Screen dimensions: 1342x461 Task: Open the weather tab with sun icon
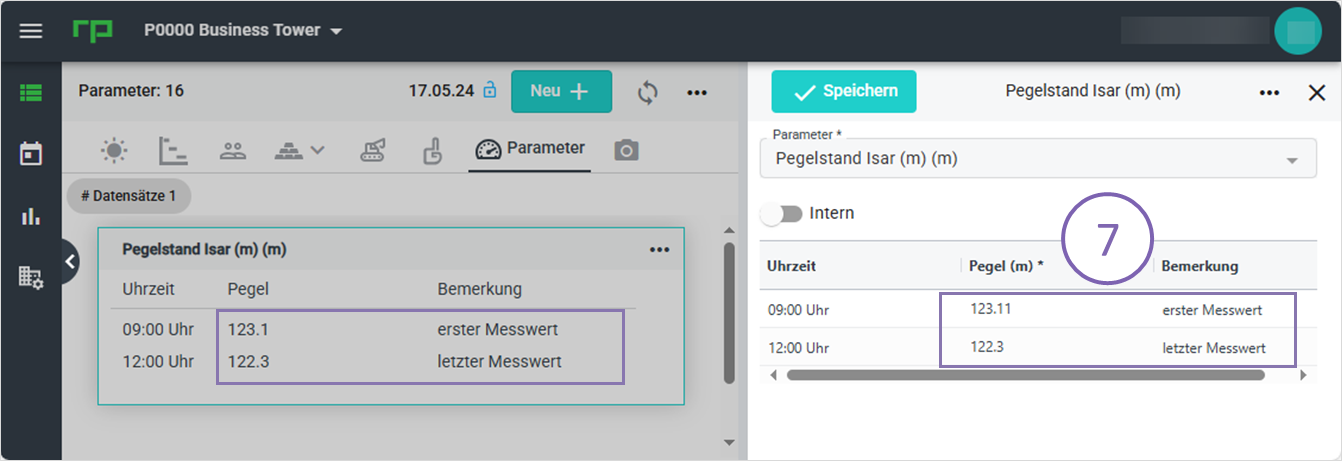(x=114, y=151)
